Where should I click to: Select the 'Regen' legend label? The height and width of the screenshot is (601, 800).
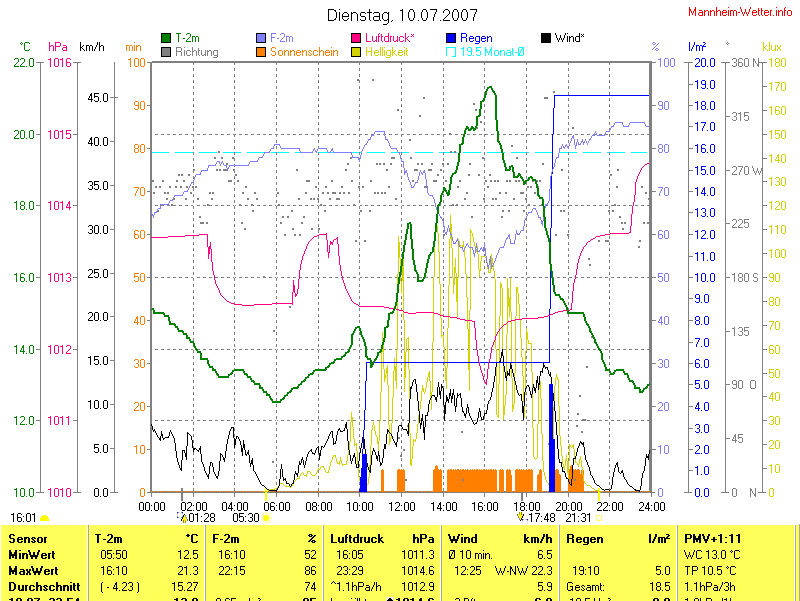pyautogui.click(x=476, y=38)
